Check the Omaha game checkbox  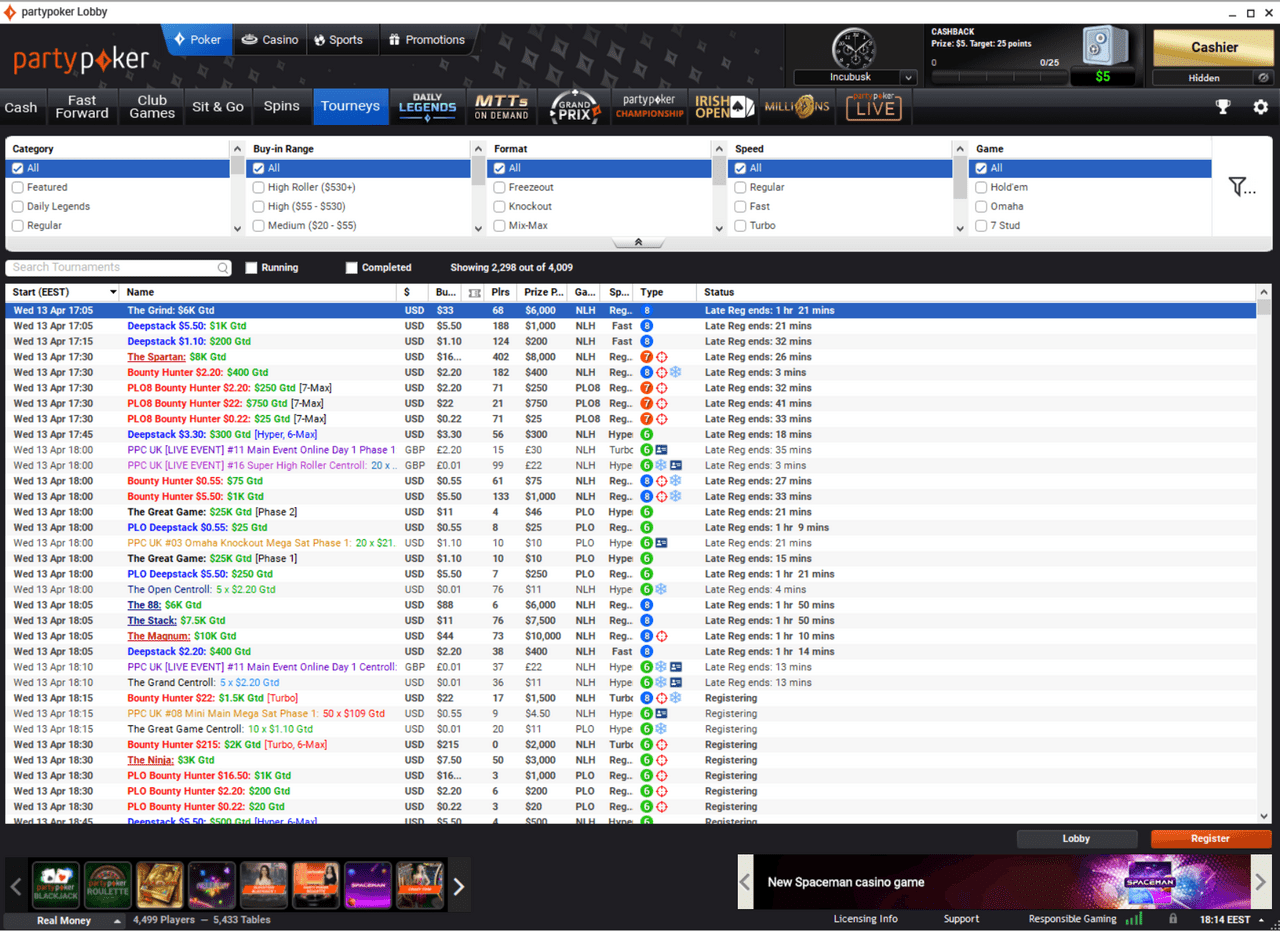[982, 206]
